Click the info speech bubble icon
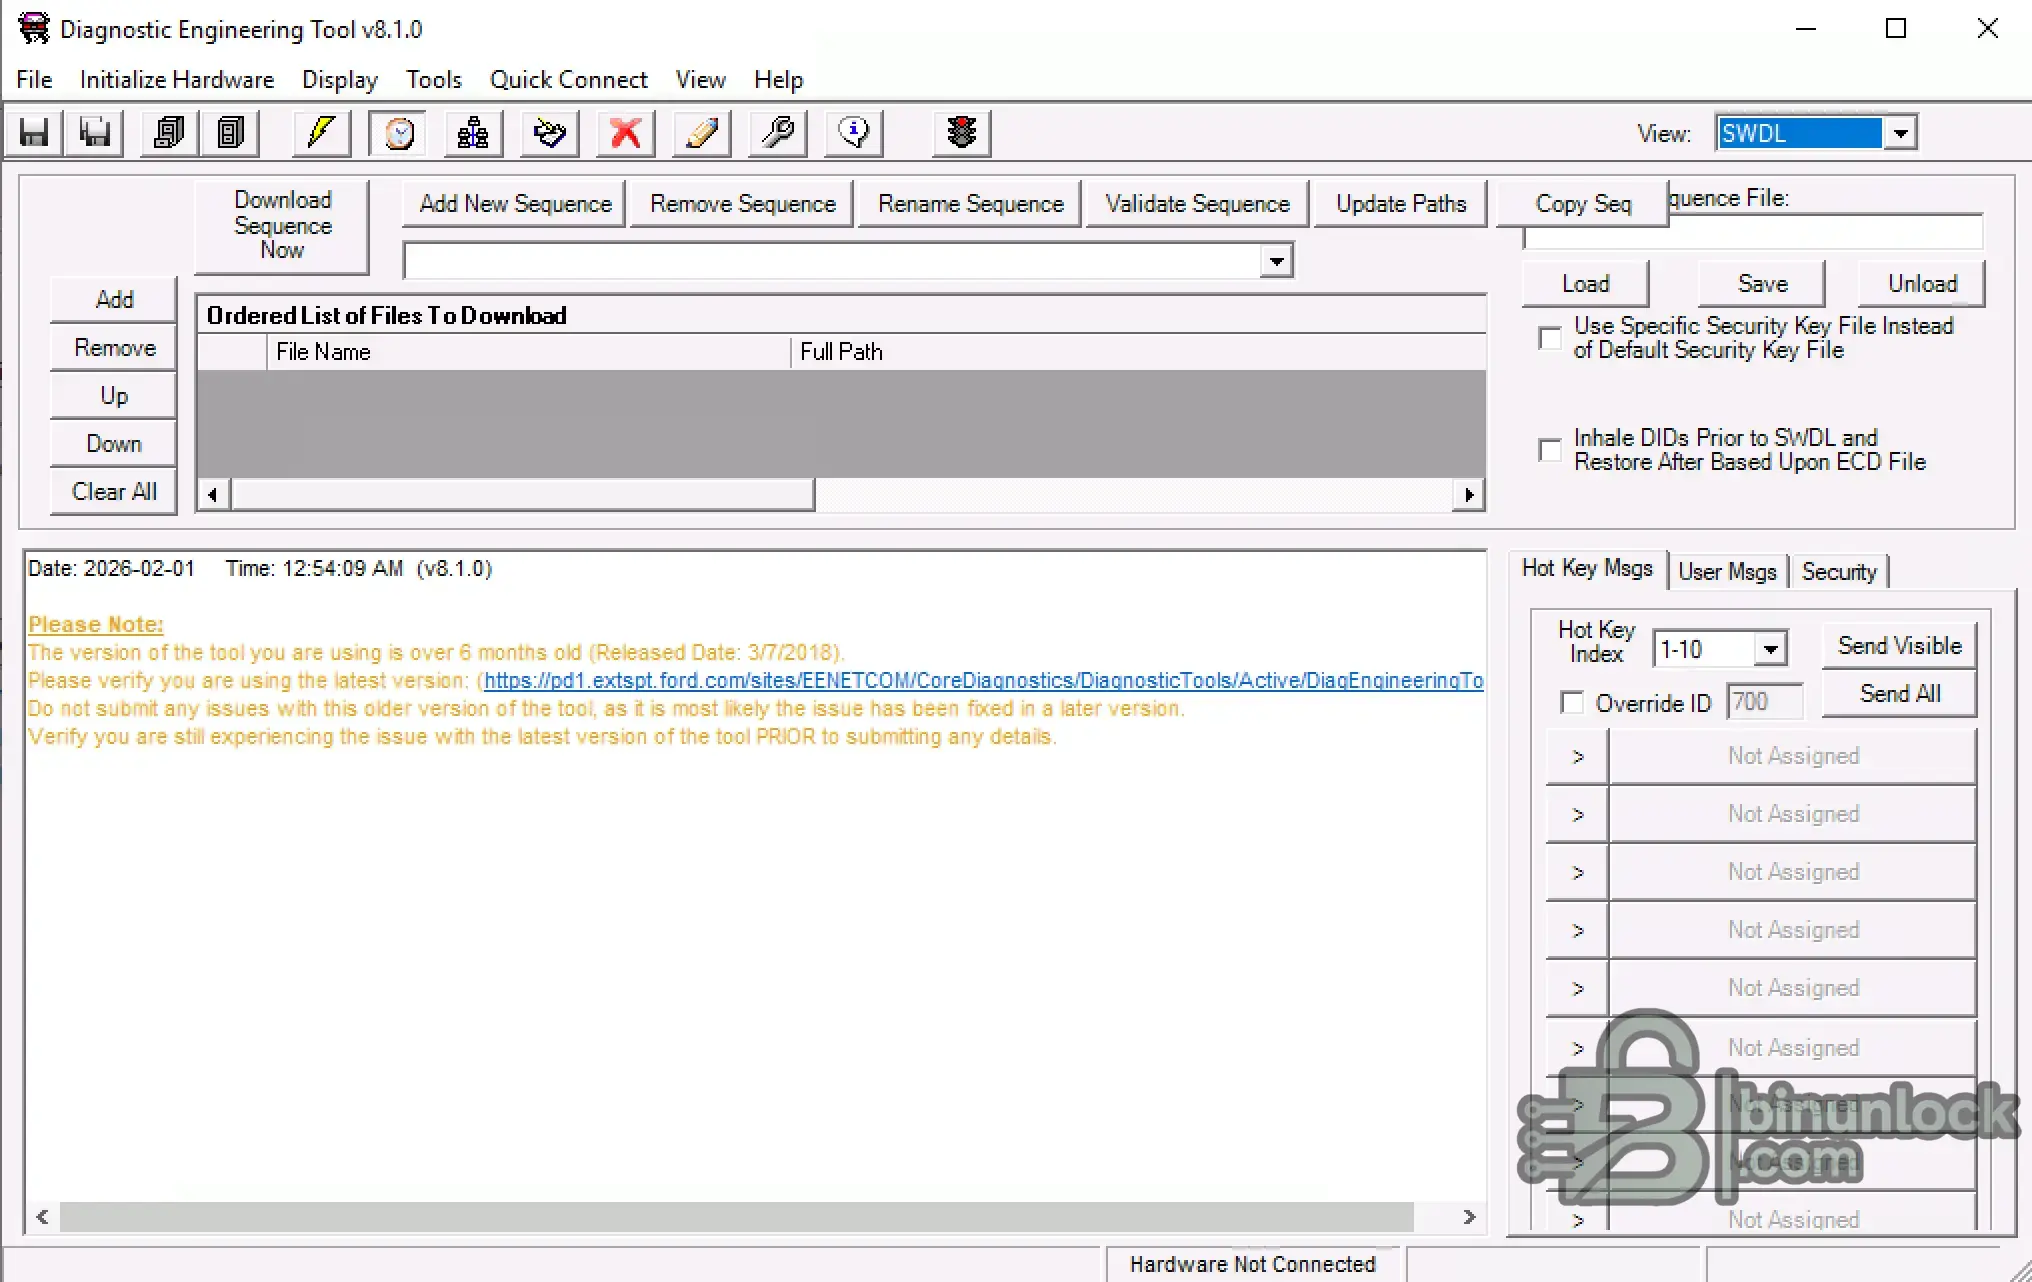The image size is (2032, 1282). (x=854, y=133)
